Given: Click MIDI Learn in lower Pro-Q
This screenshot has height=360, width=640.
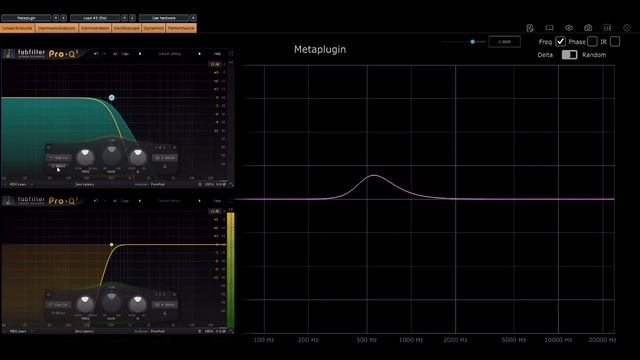Looking at the screenshot, I should (18, 331).
